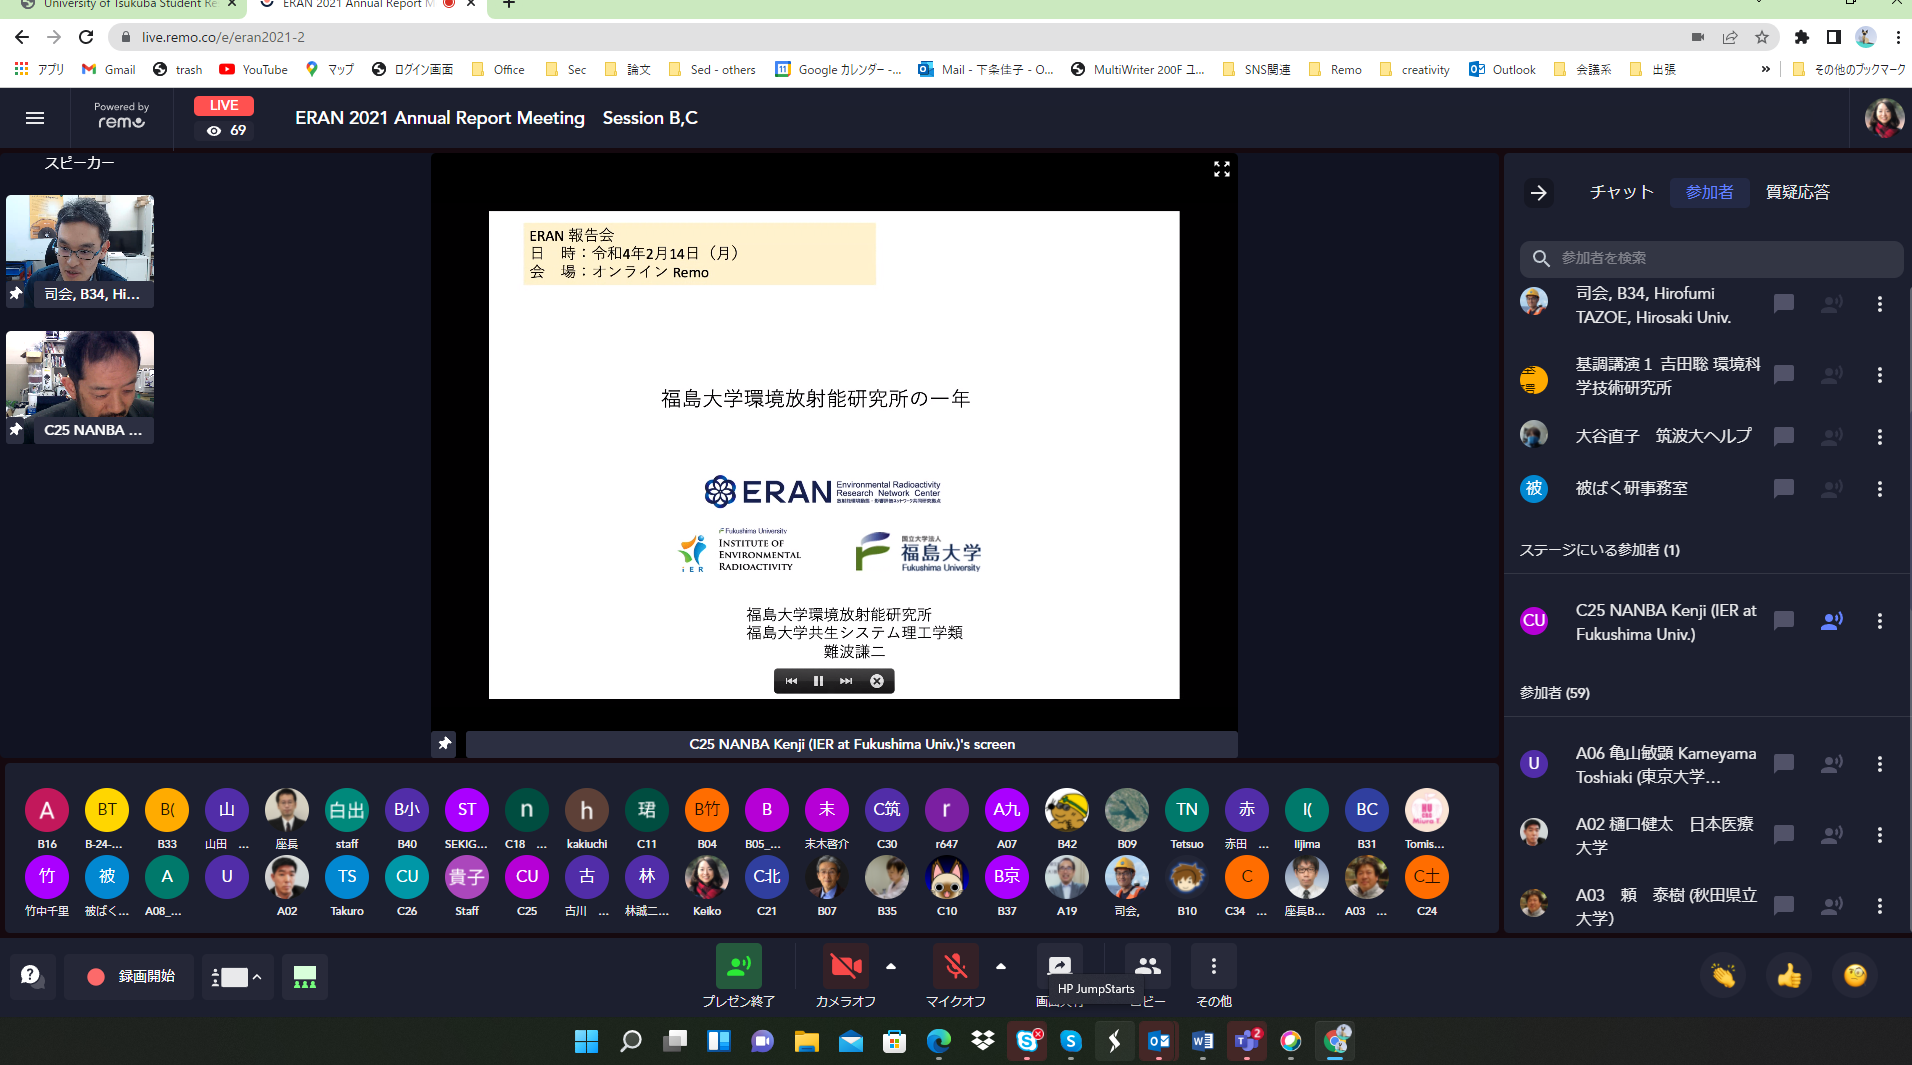The width and height of the screenshot is (1912, 1065).
Task: Switch to 参加者 tab
Action: click(x=1709, y=192)
